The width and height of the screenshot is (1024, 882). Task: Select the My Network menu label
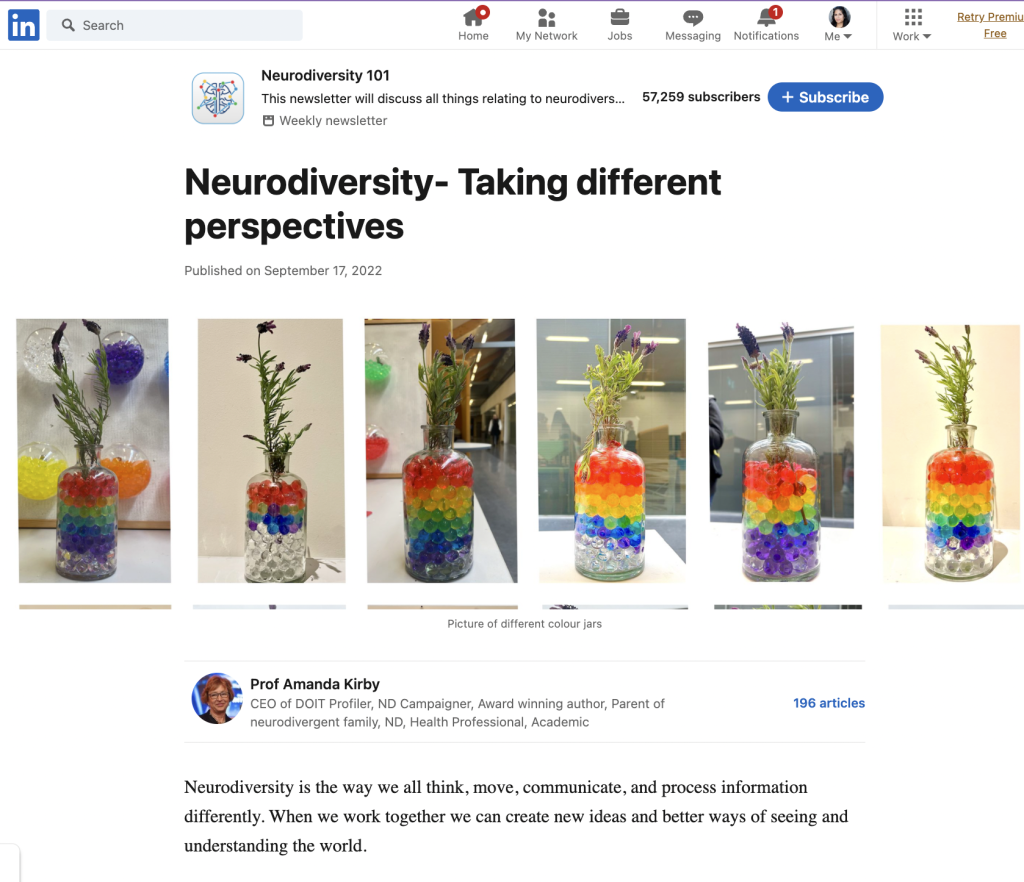pyautogui.click(x=547, y=36)
